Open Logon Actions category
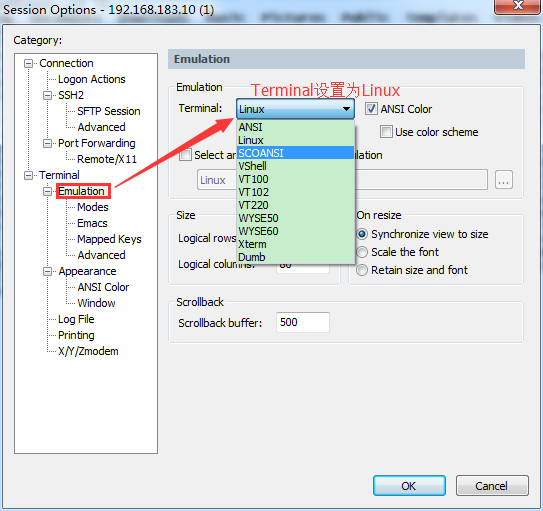 coord(91,79)
